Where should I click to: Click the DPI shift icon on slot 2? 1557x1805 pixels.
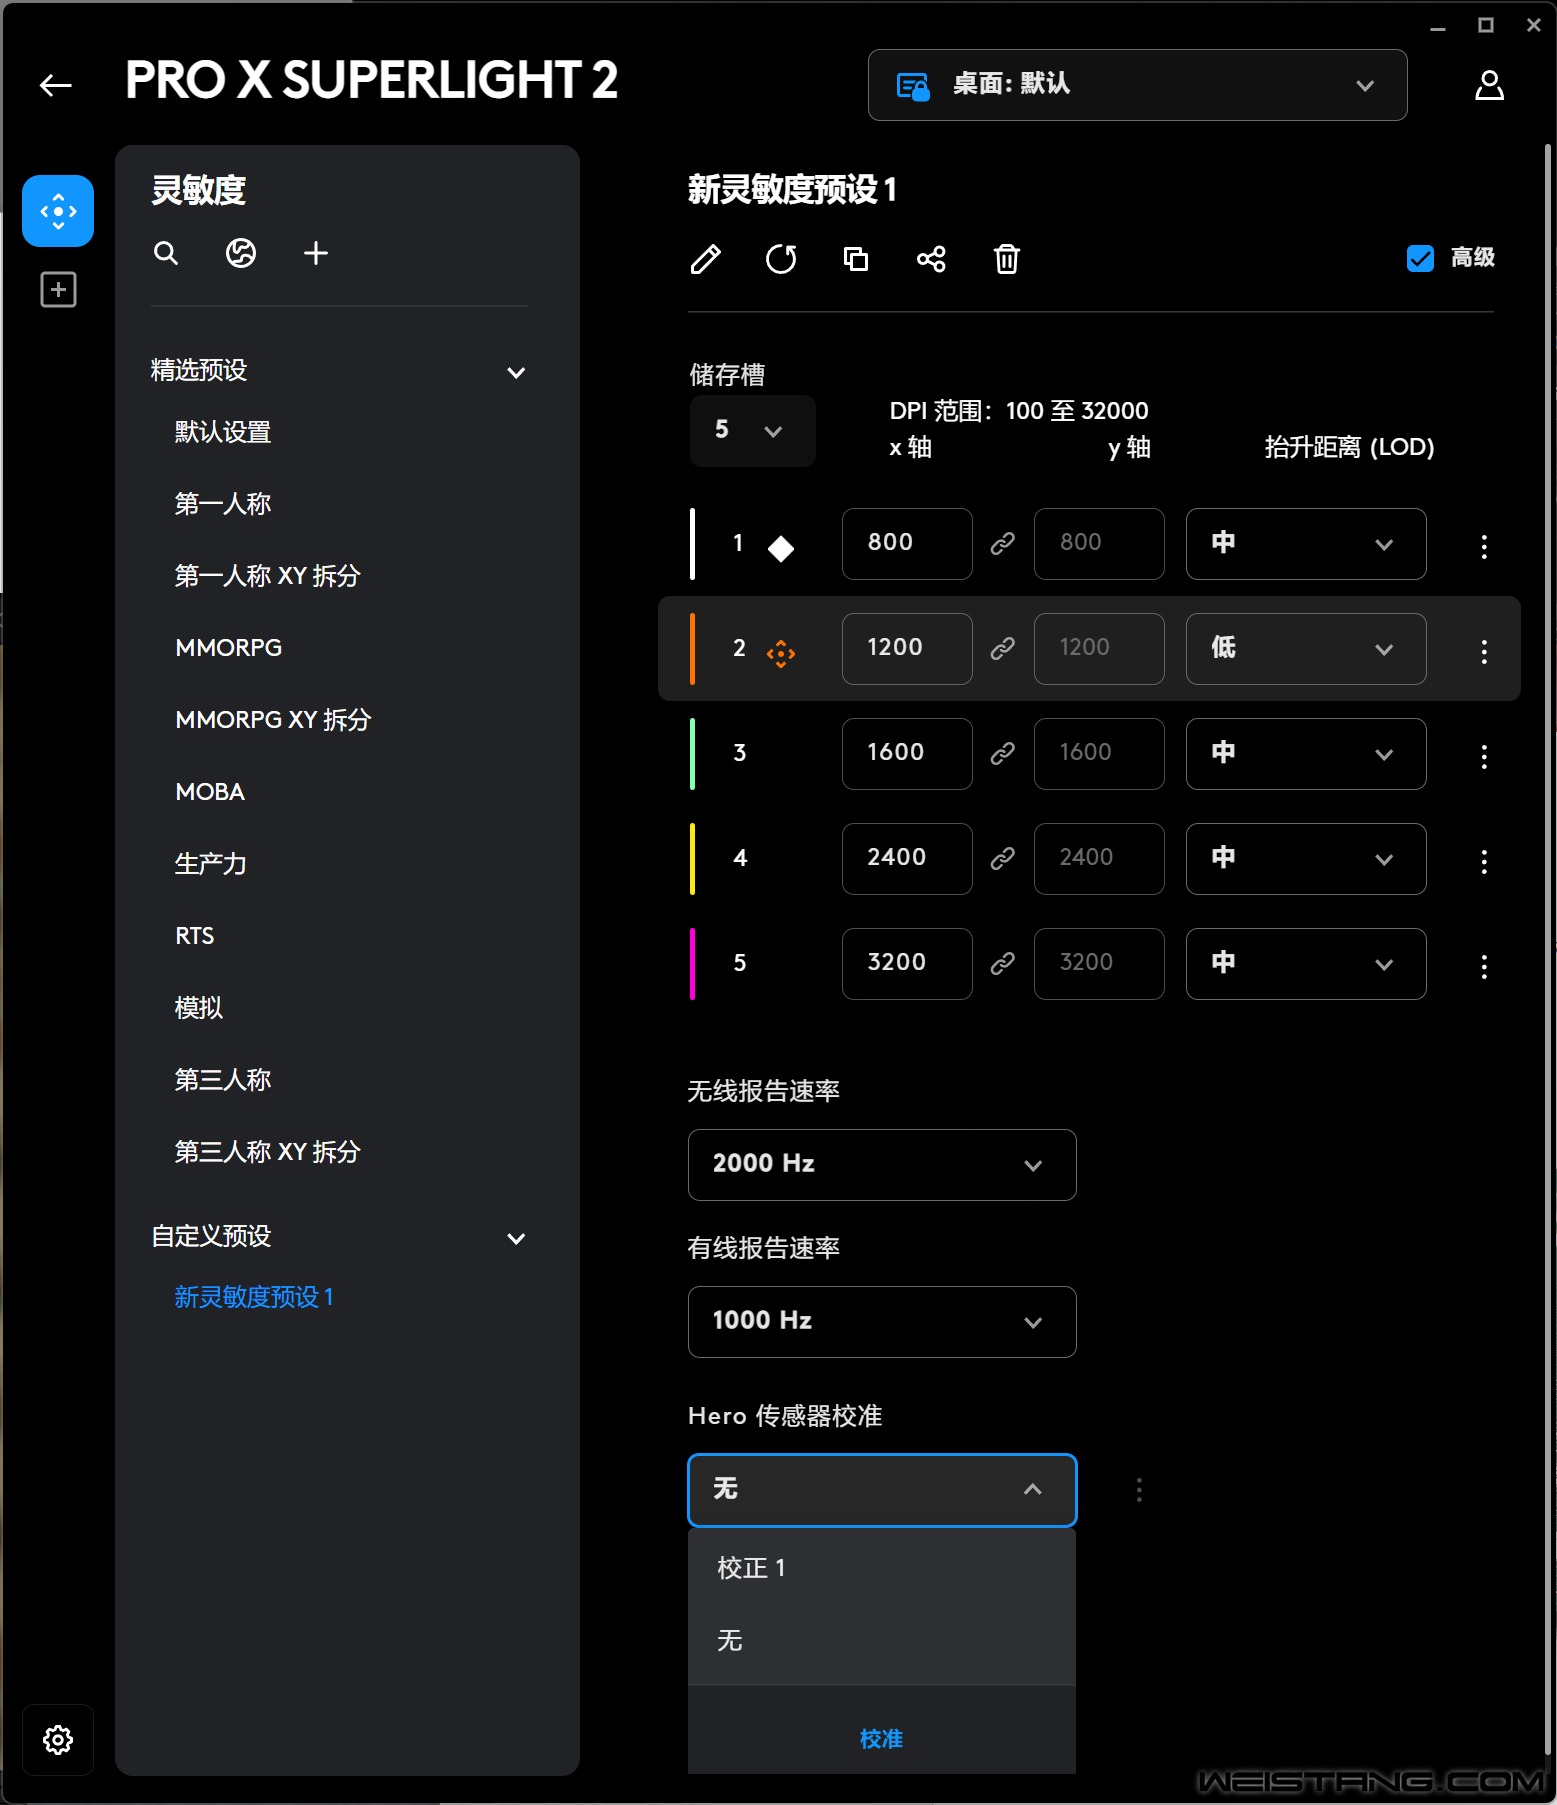point(781,654)
